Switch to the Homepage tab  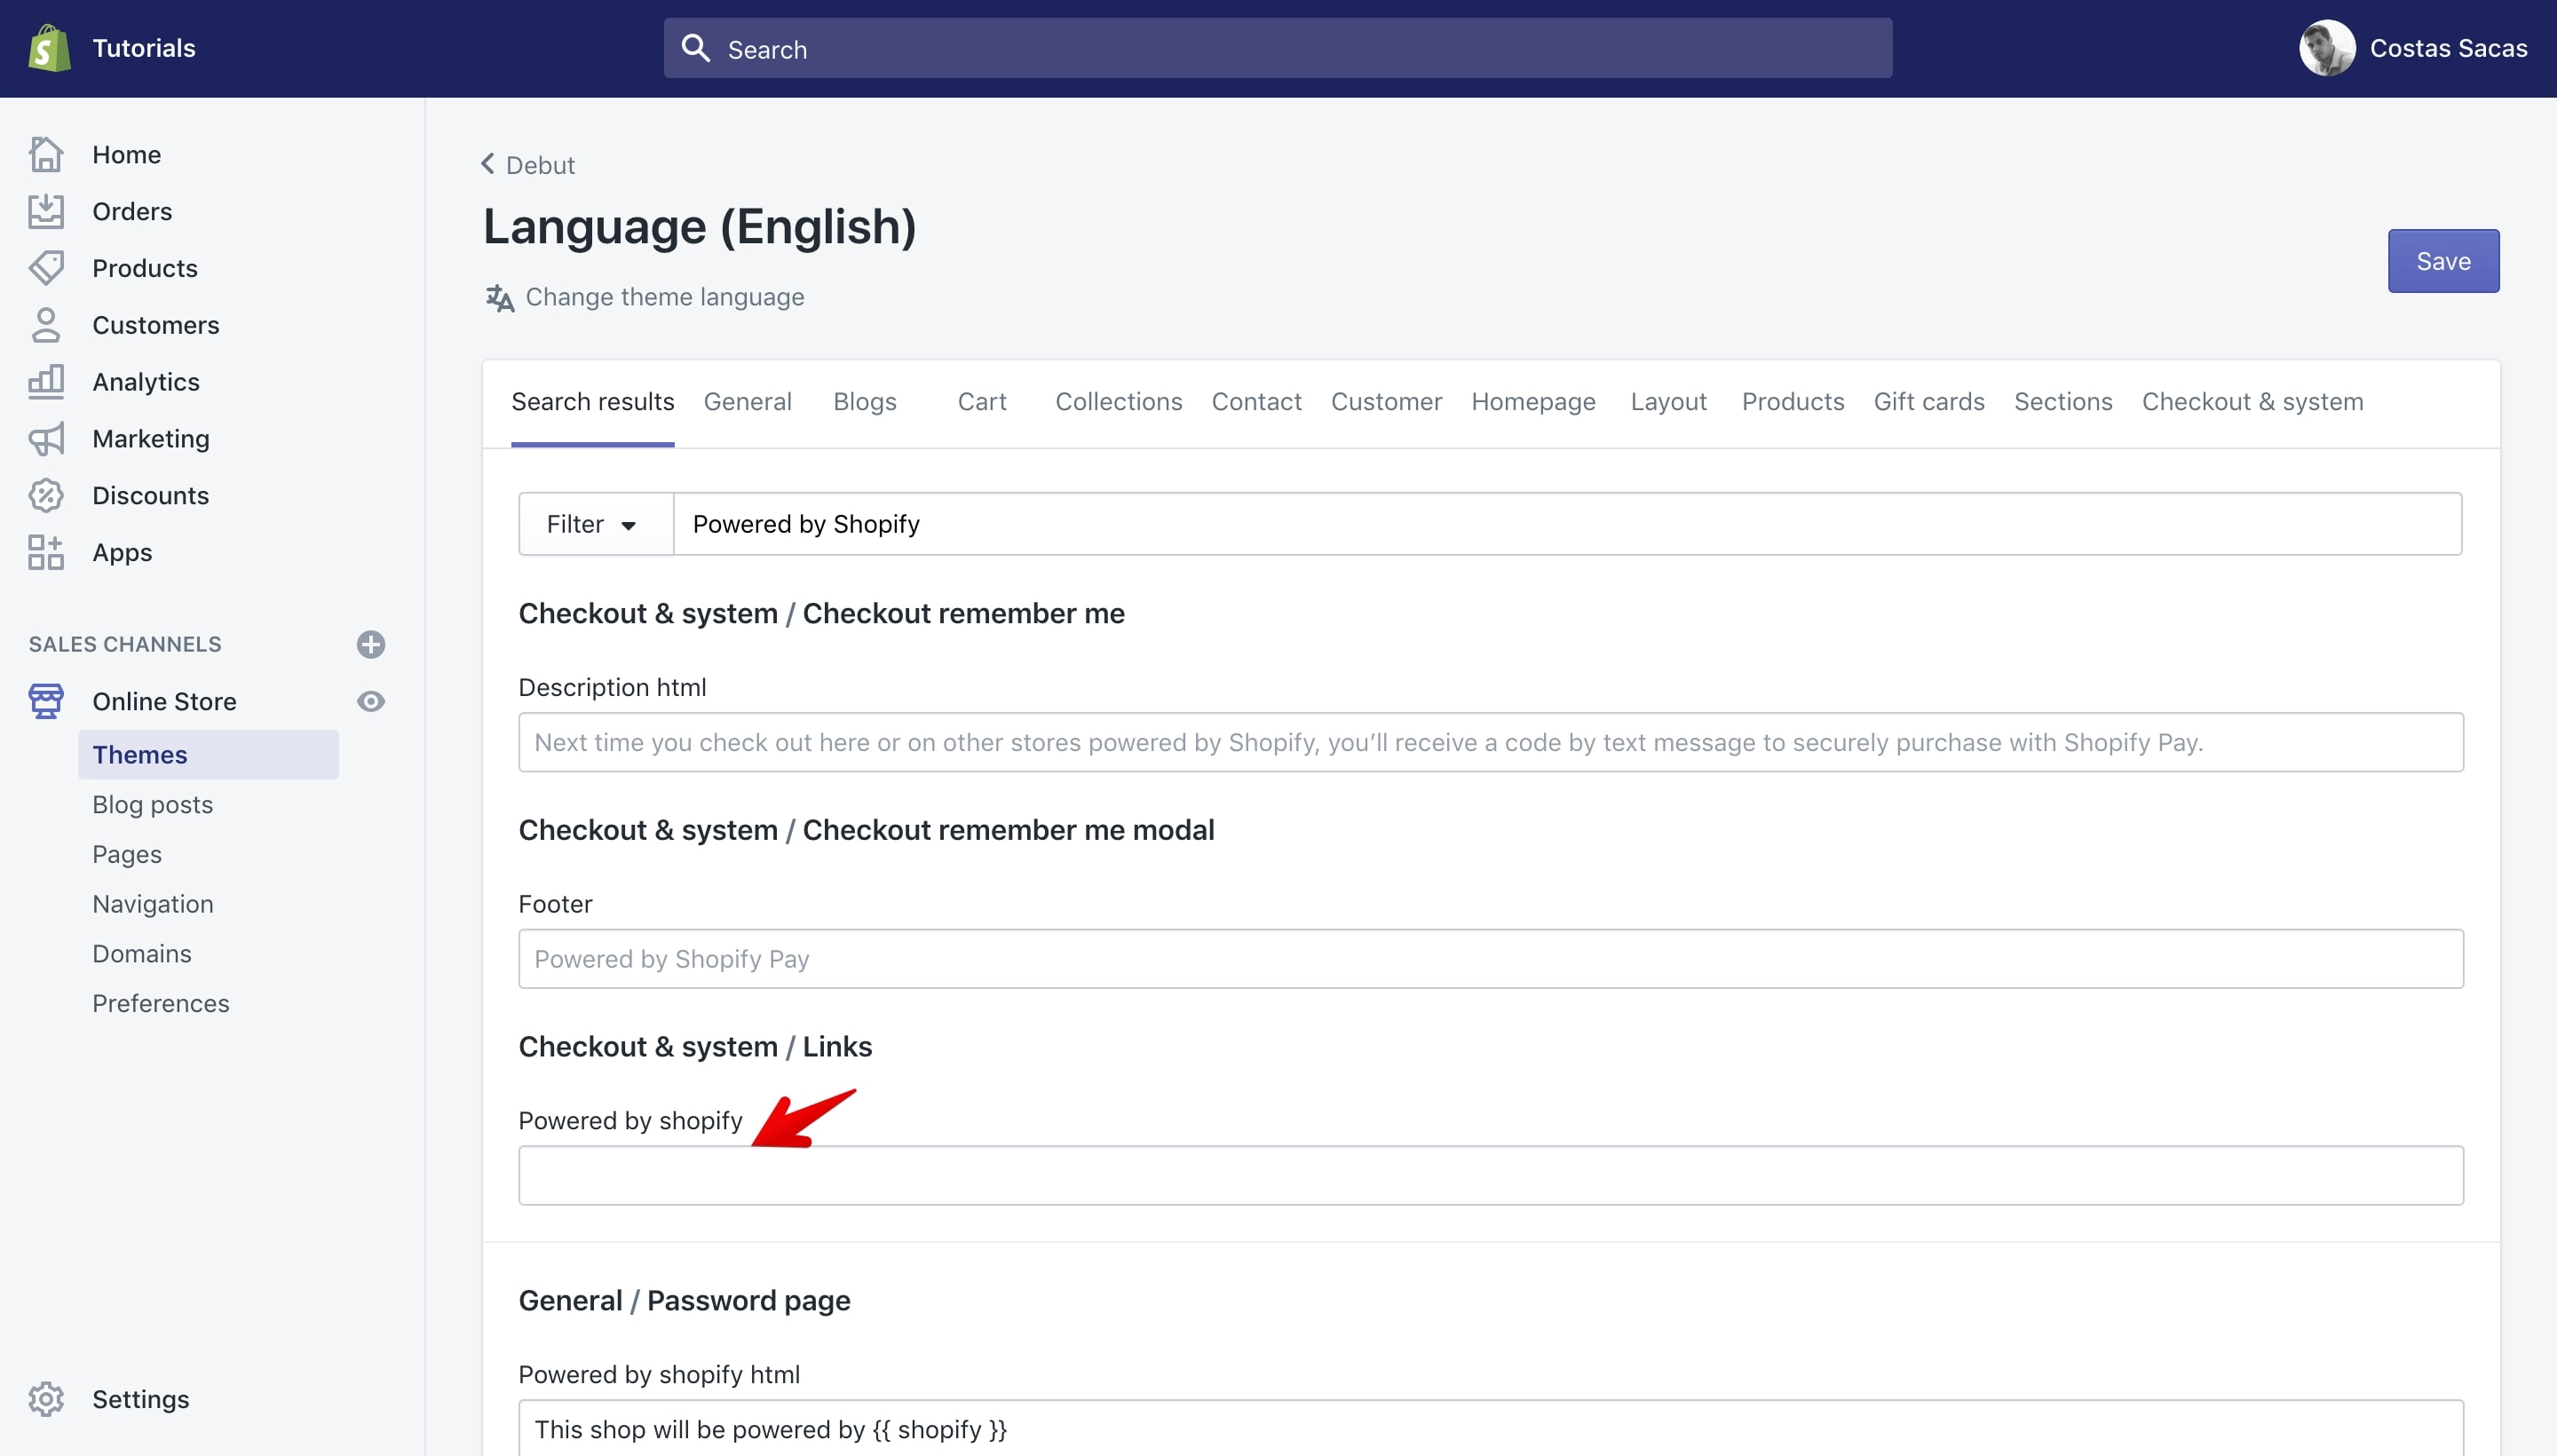pos(1533,402)
